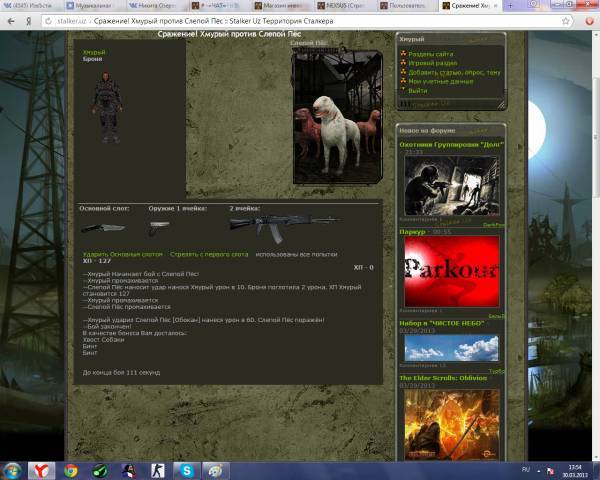Open the Охотники Группировки "Долг" forum thumbnail
Image resolution: width=600 pixels, height=480 pixels.
click(452, 186)
